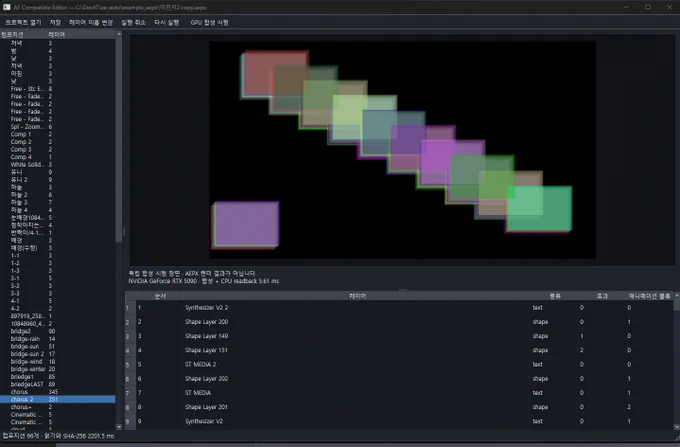
Task: Click 다시 실행 to redo
Action: point(167,23)
